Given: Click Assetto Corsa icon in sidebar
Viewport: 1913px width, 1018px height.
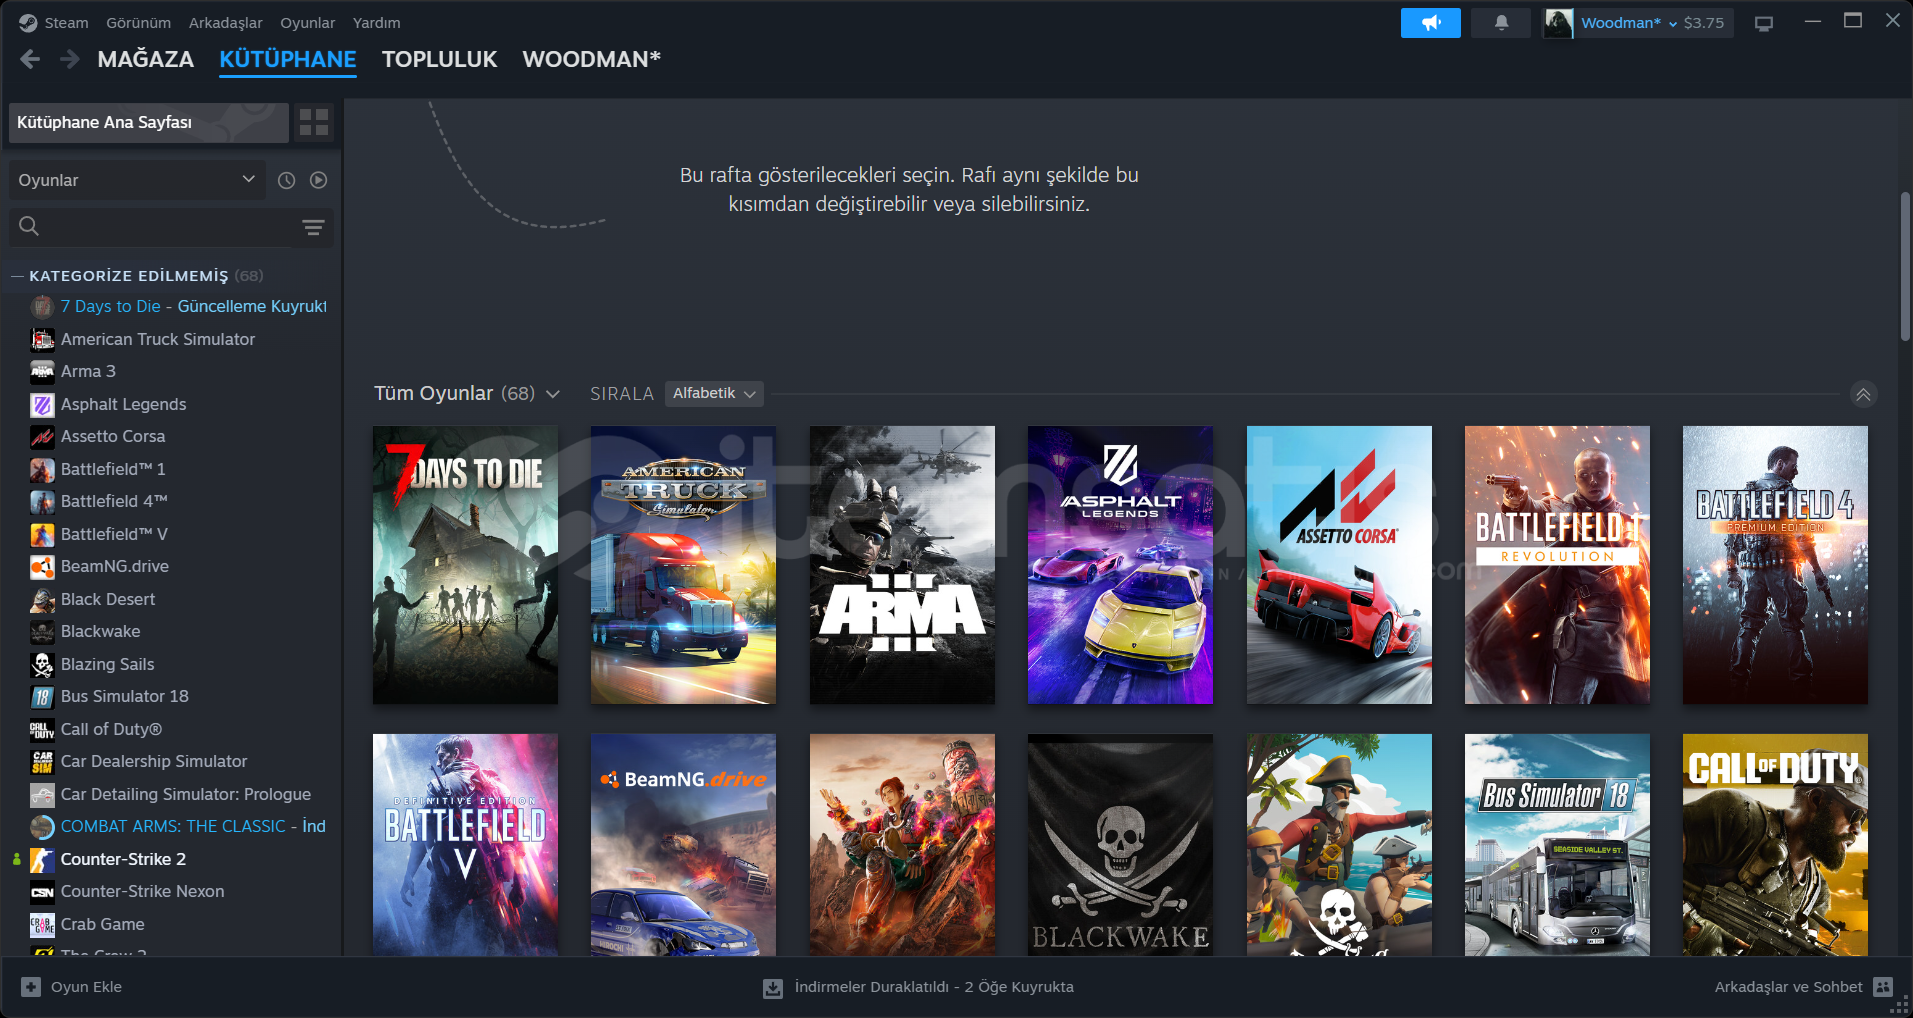Looking at the screenshot, I should pos(42,437).
